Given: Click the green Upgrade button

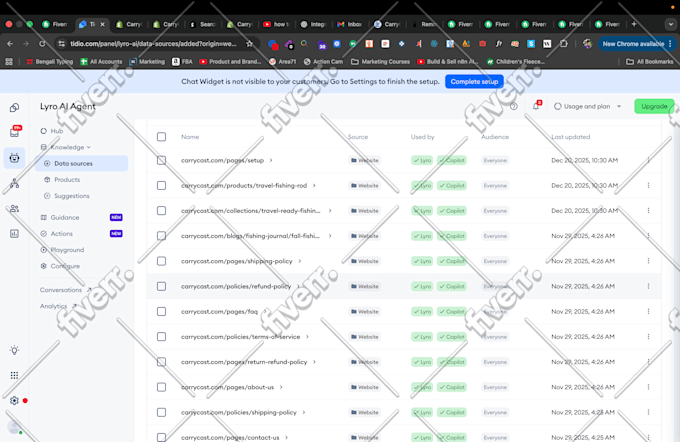Looking at the screenshot, I should pos(654,106).
